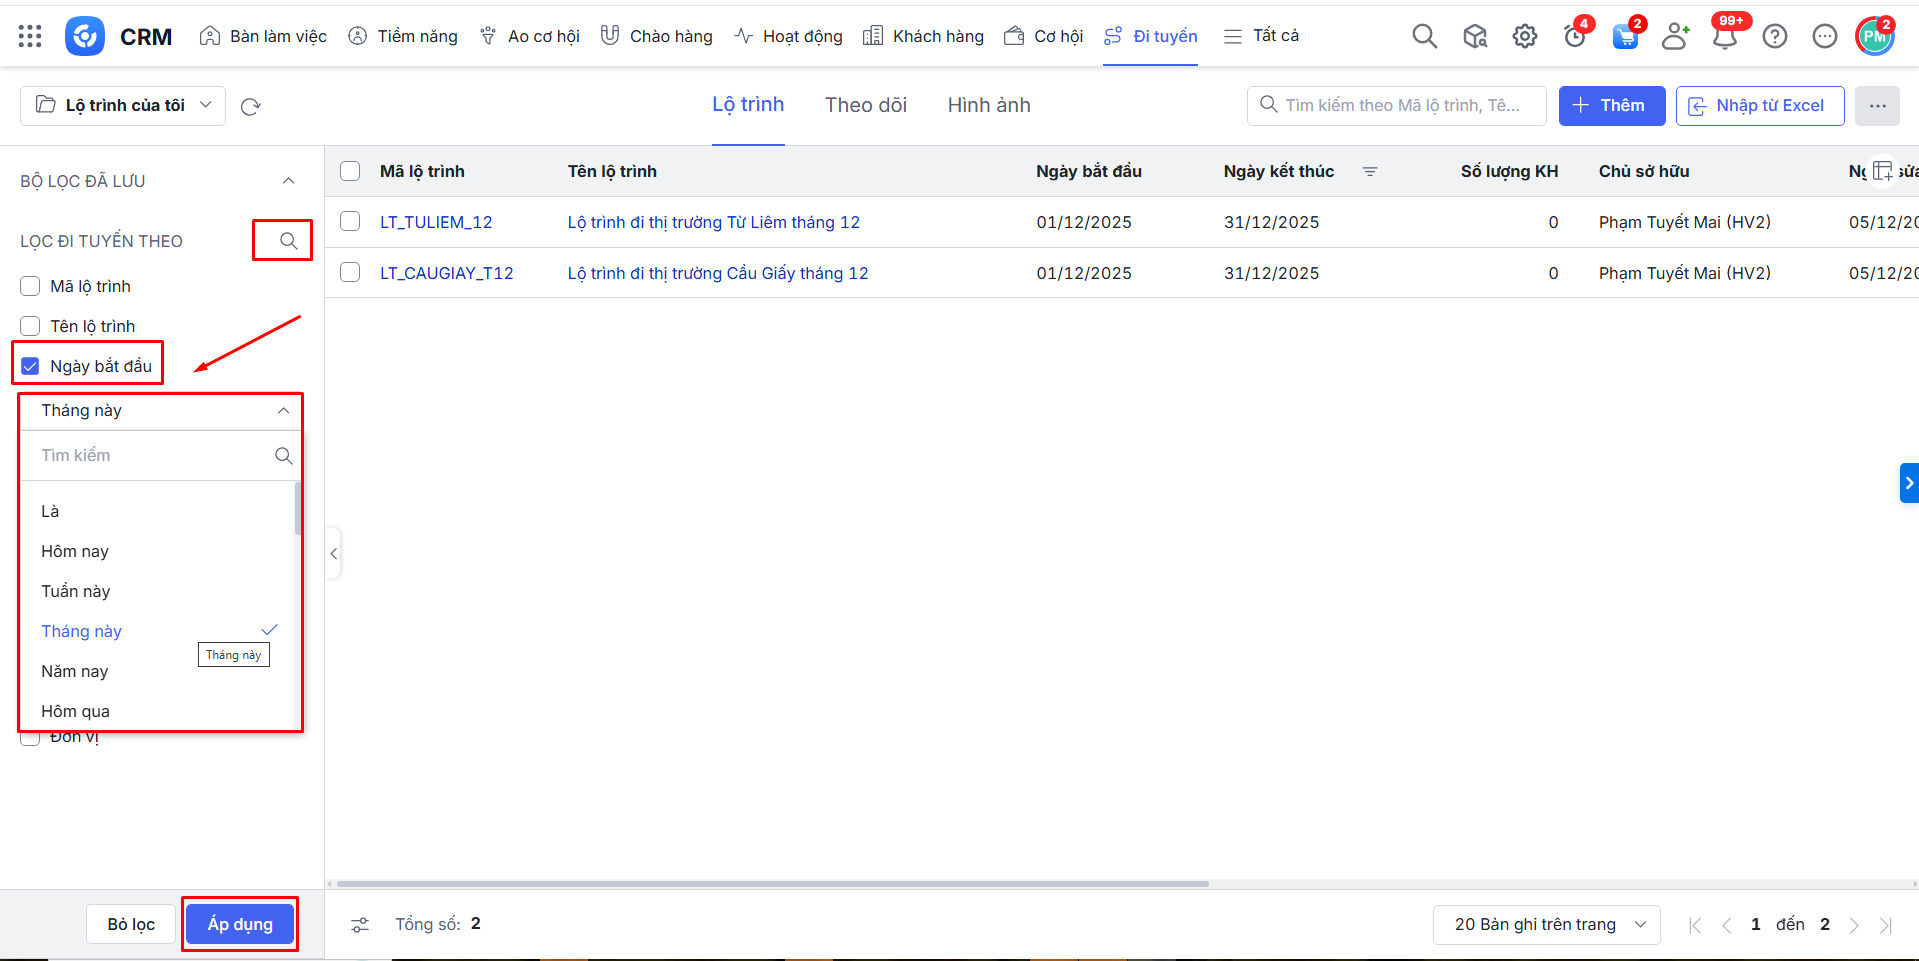Open the apps grid launcher icon
This screenshot has height=961, width=1919.
[30, 37]
